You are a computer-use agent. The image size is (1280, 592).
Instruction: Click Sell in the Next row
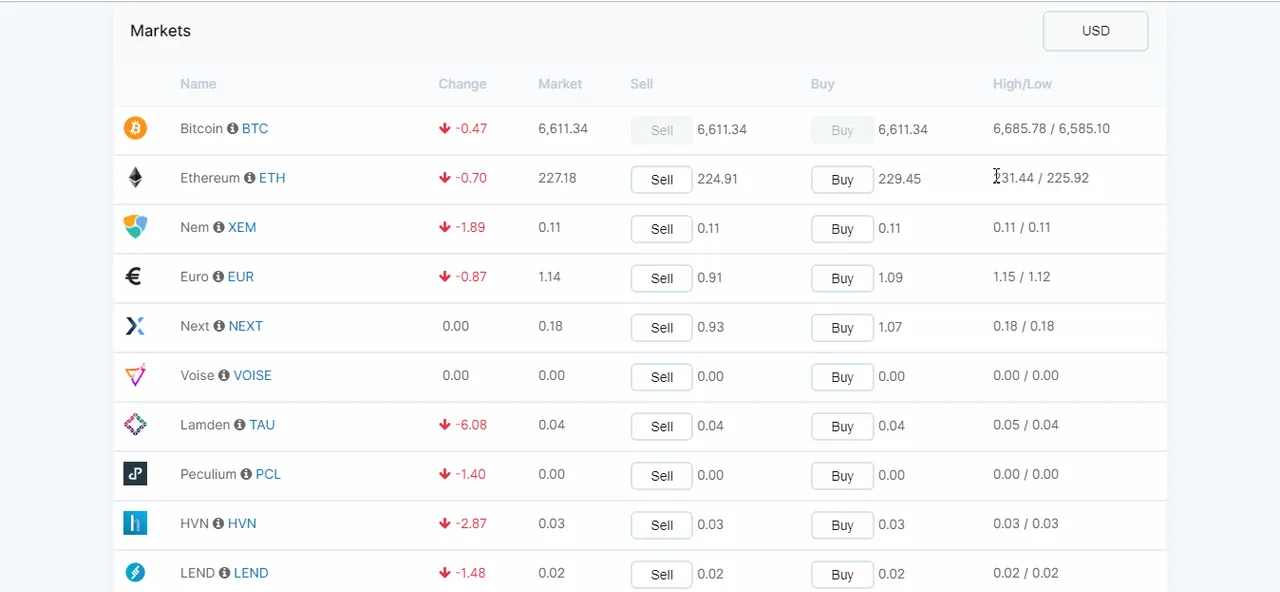[661, 328]
